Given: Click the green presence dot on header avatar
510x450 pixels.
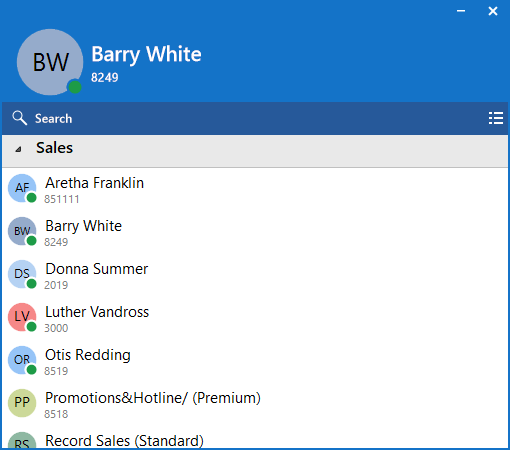Looking at the screenshot, I should (75, 87).
